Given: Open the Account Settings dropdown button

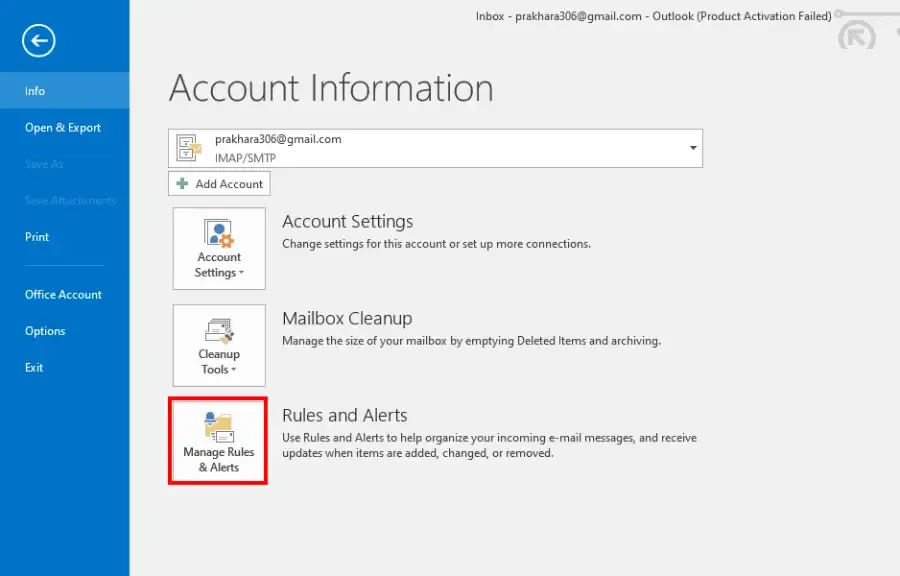Looking at the screenshot, I should [x=219, y=248].
